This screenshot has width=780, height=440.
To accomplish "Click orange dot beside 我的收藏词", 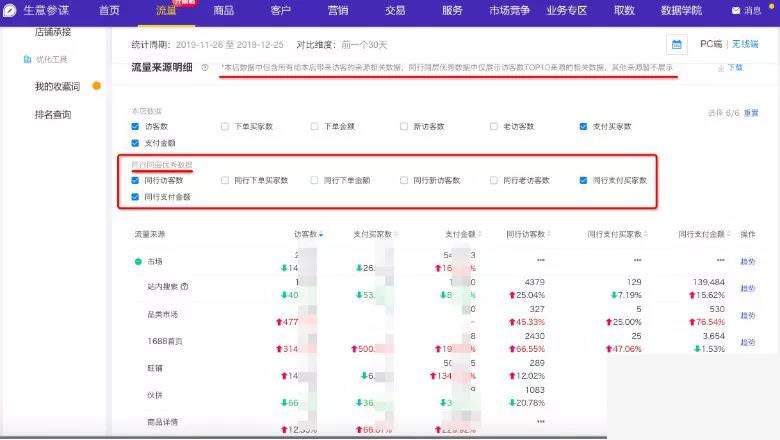I will tap(97, 86).
